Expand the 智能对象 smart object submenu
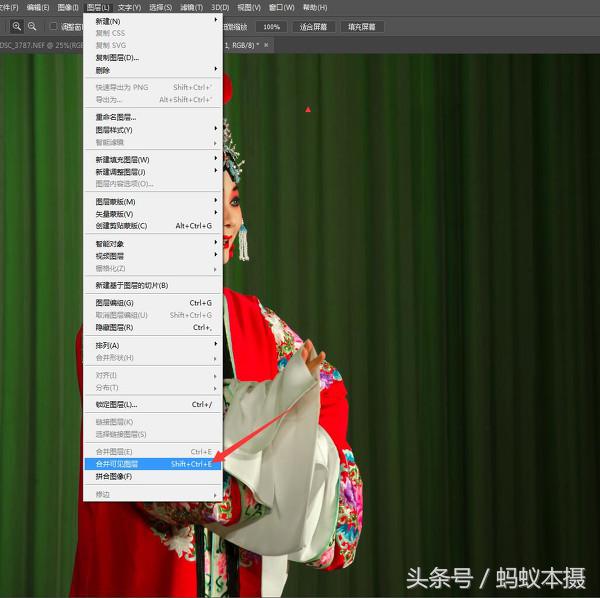The image size is (600, 598). click(x=153, y=244)
